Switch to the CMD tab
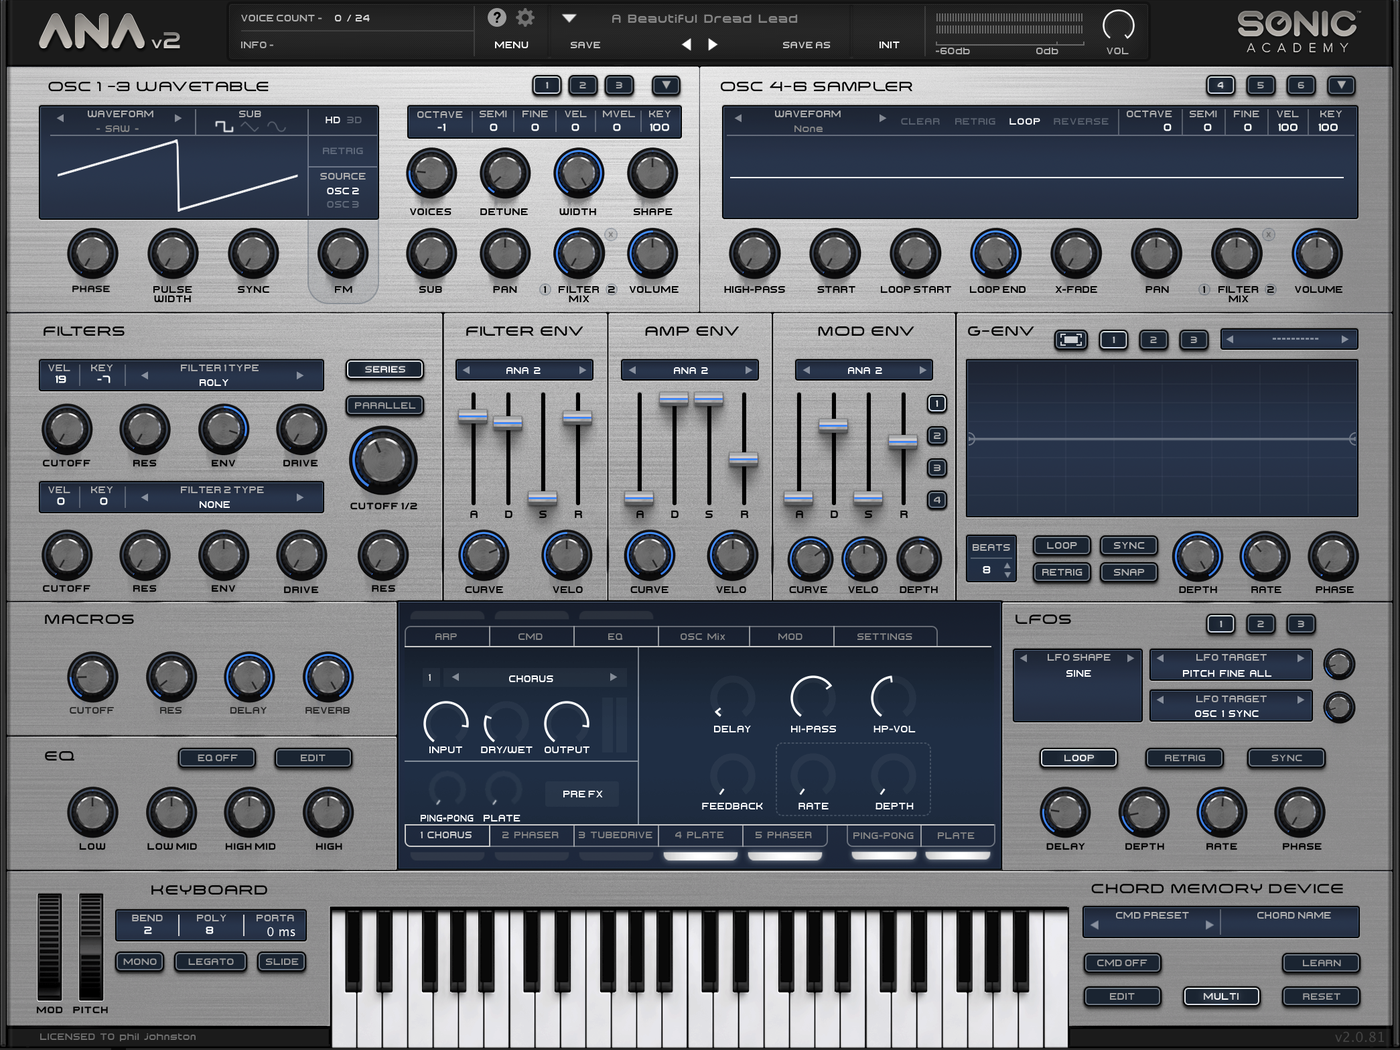Viewport: 1400px width, 1050px height. coord(531,636)
